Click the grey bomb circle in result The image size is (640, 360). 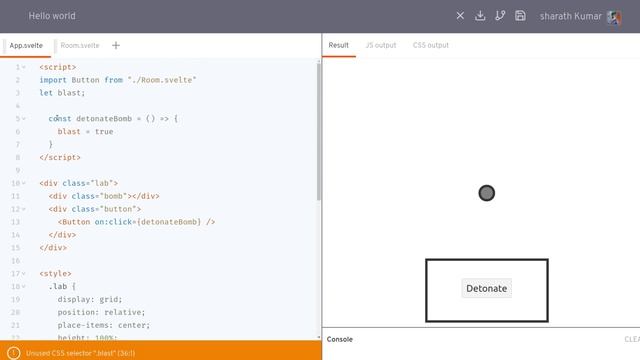point(487,193)
